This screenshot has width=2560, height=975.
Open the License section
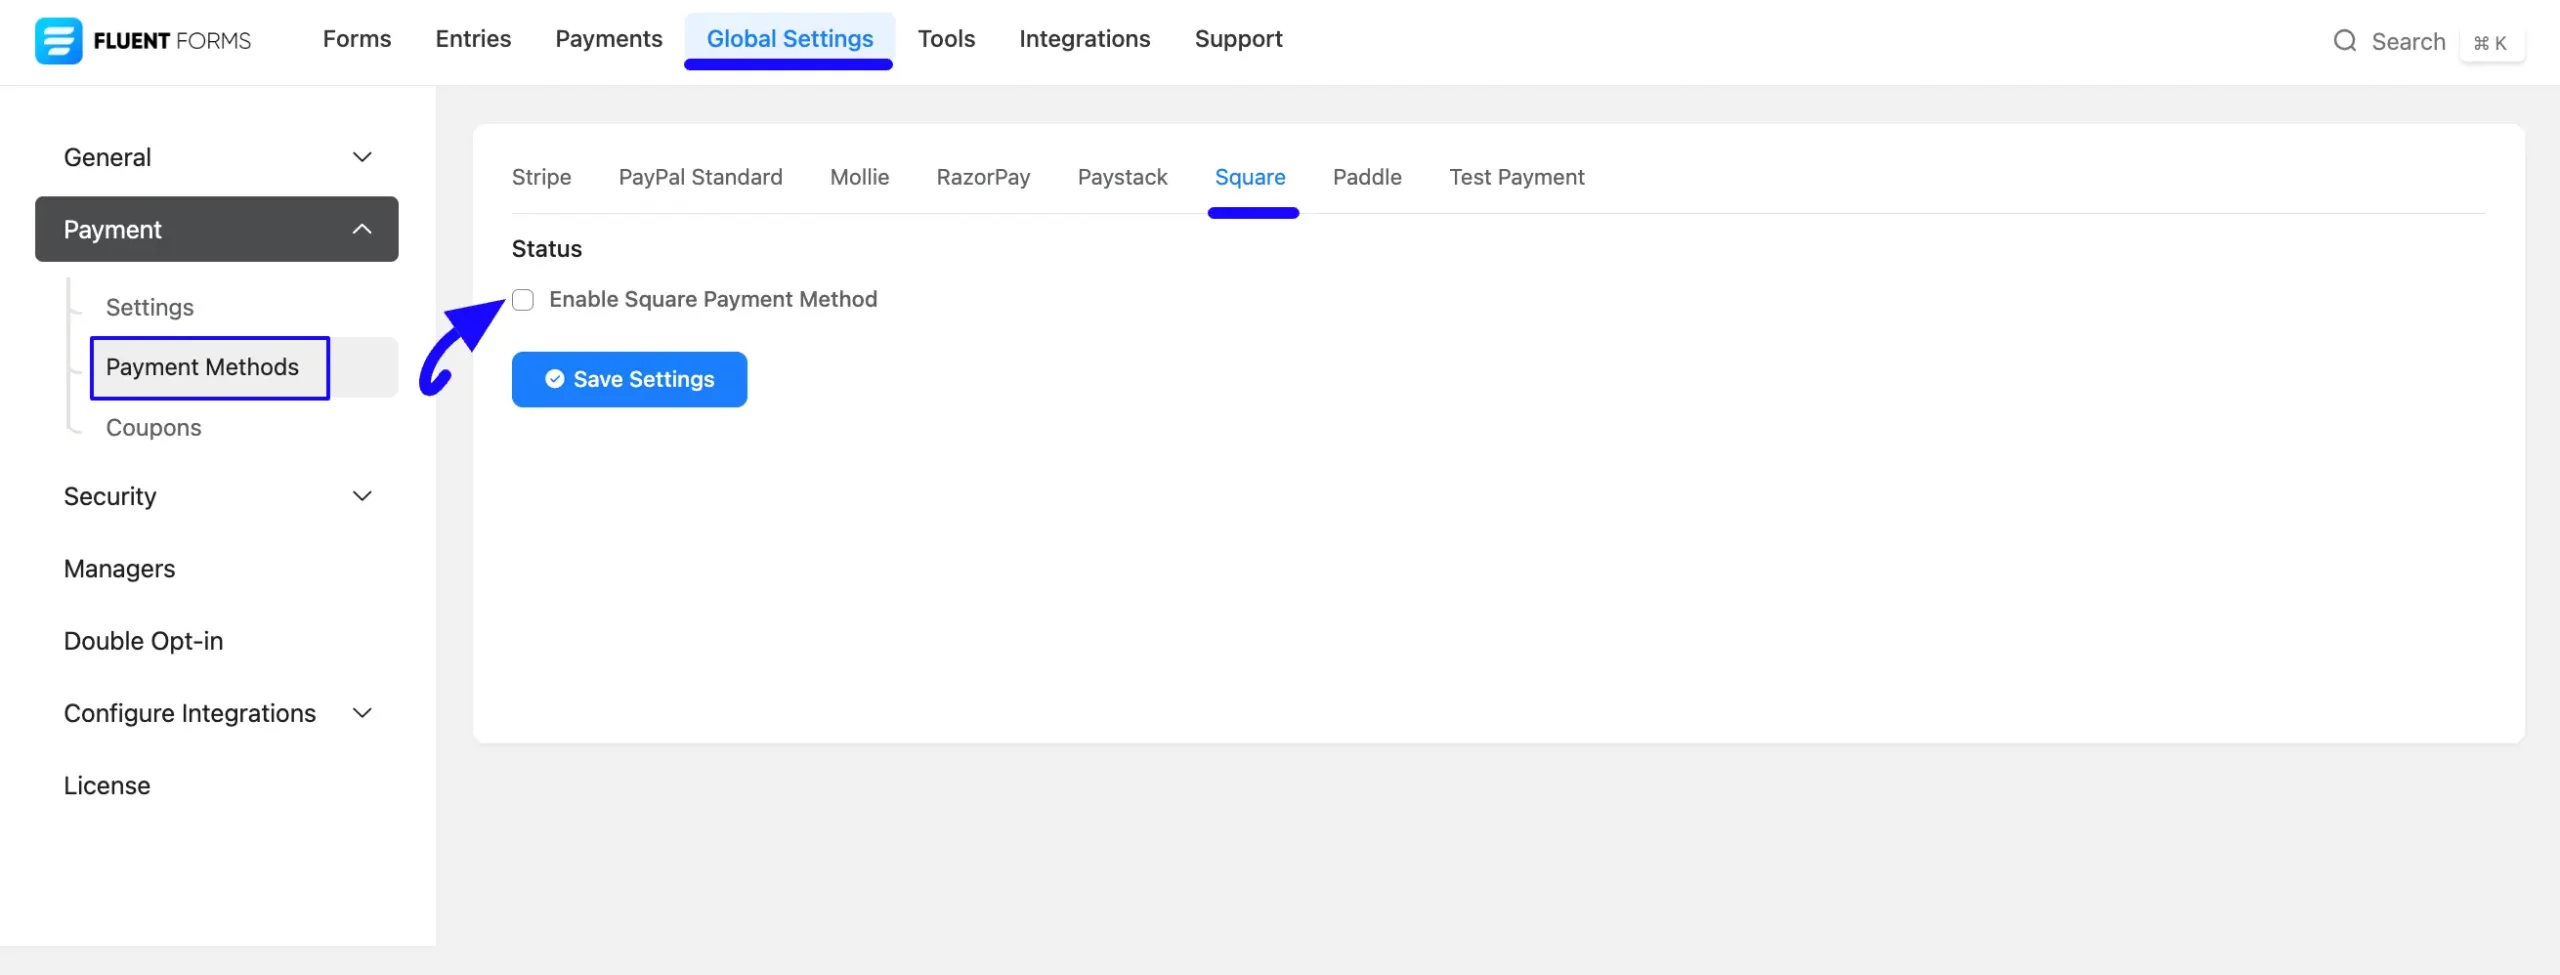[x=107, y=786]
